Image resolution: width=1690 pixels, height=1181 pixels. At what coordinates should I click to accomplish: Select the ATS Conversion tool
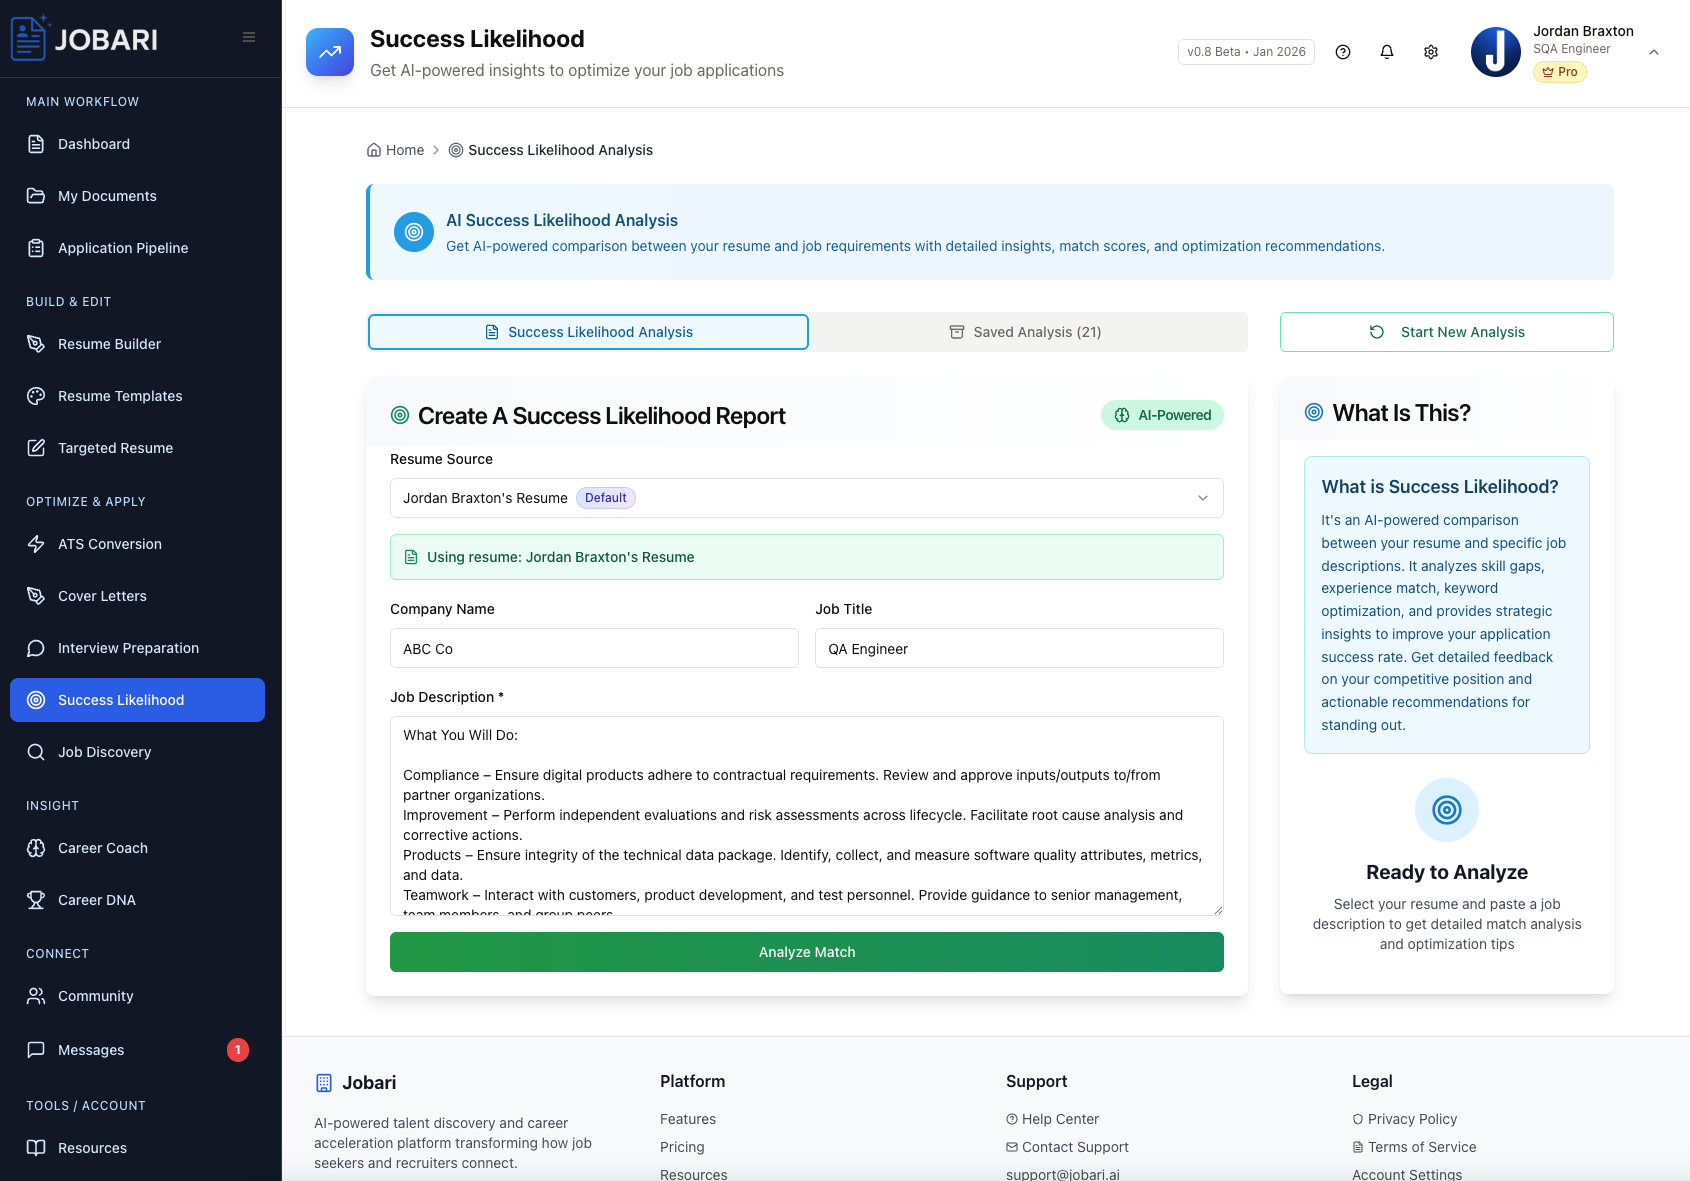pyautogui.click(x=110, y=544)
